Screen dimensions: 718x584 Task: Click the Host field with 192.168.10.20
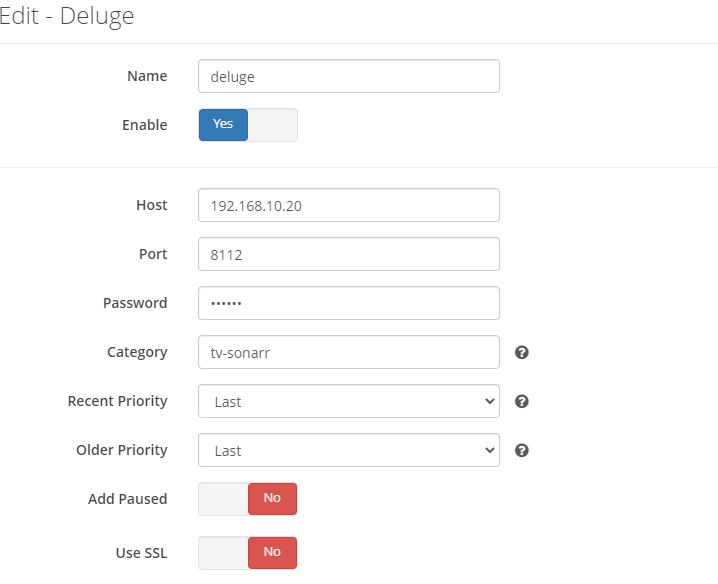pos(348,205)
